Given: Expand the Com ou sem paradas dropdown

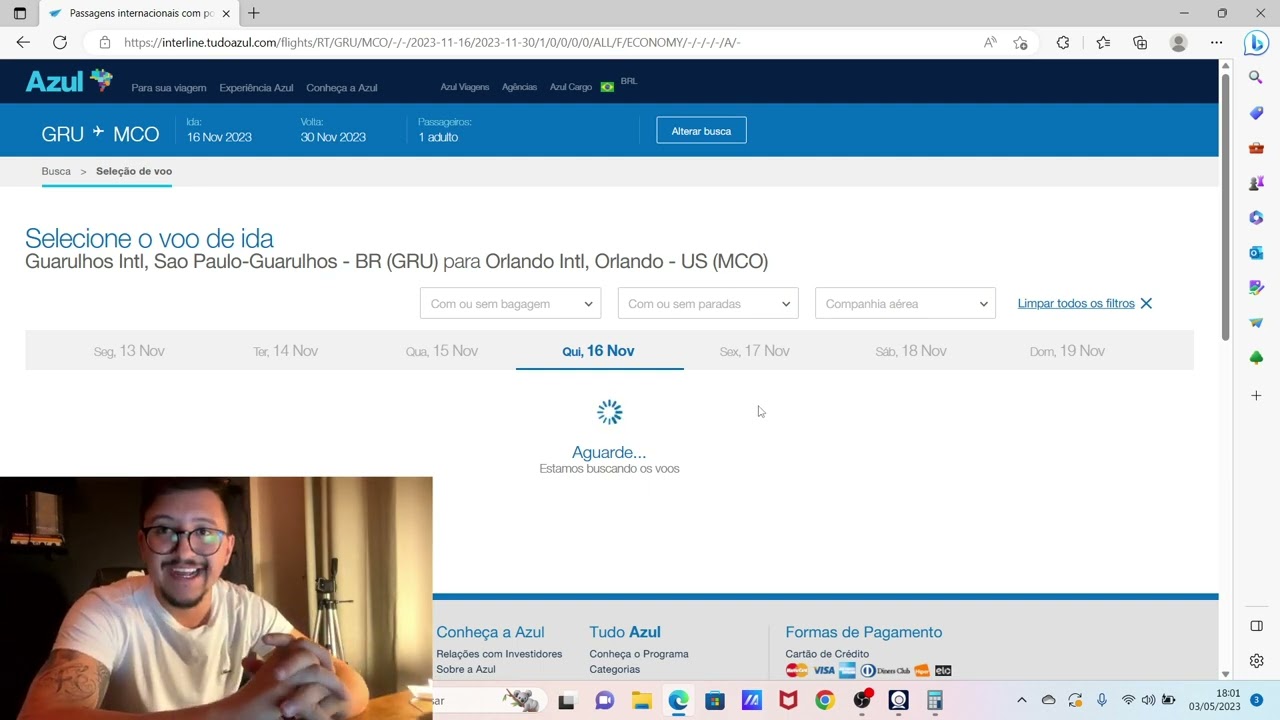Looking at the screenshot, I should point(708,303).
